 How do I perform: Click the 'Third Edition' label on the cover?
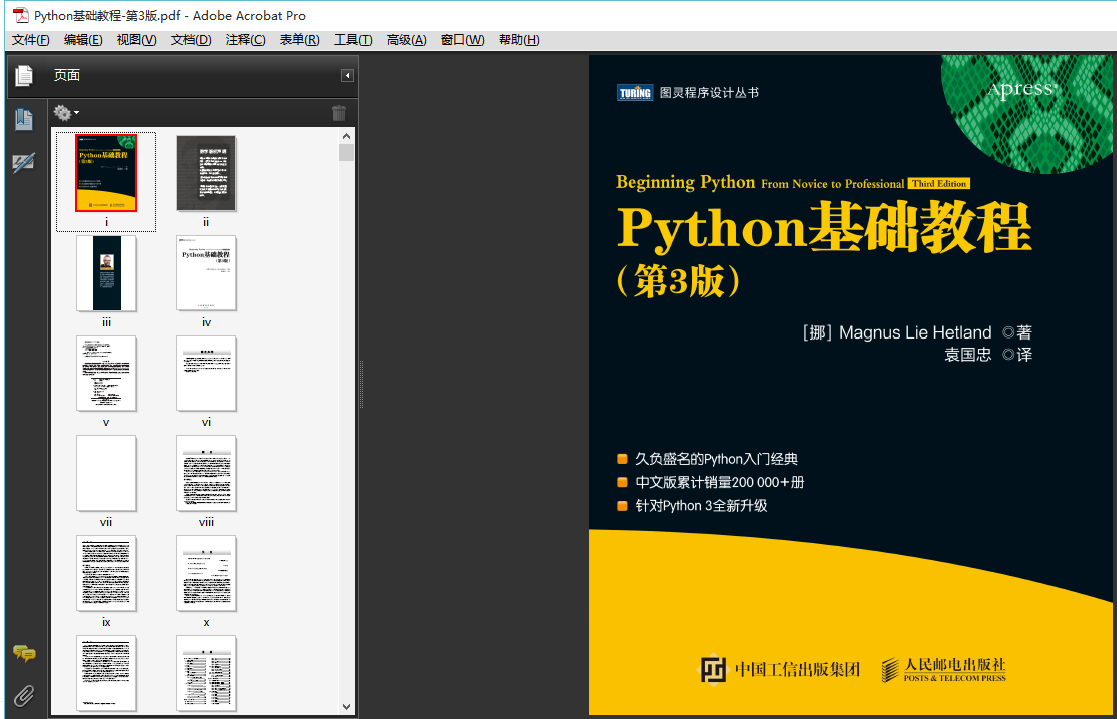(x=939, y=184)
